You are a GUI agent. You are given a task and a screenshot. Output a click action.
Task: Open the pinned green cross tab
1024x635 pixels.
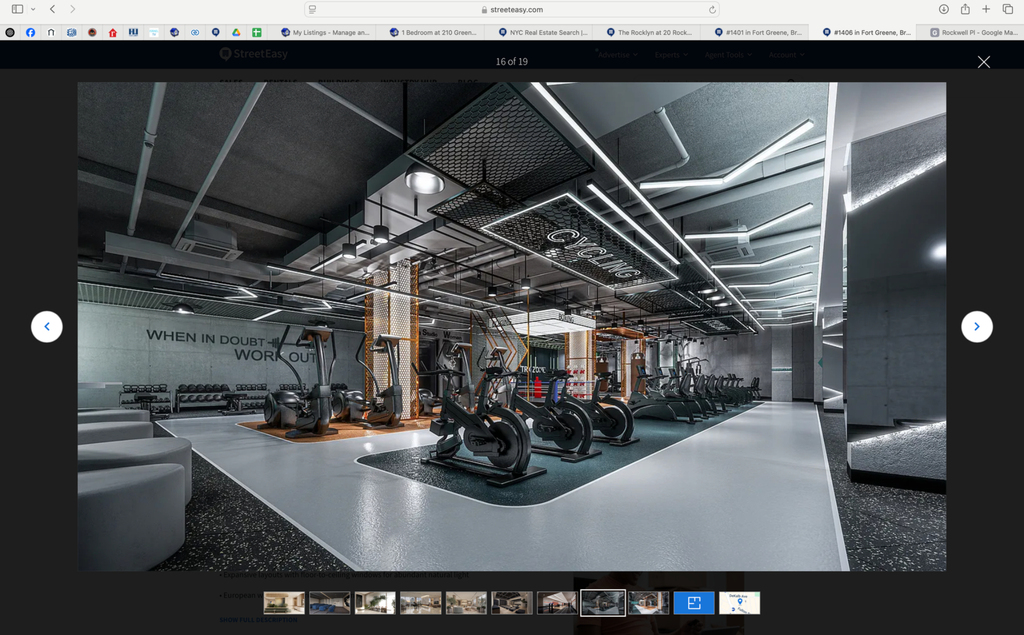(257, 32)
